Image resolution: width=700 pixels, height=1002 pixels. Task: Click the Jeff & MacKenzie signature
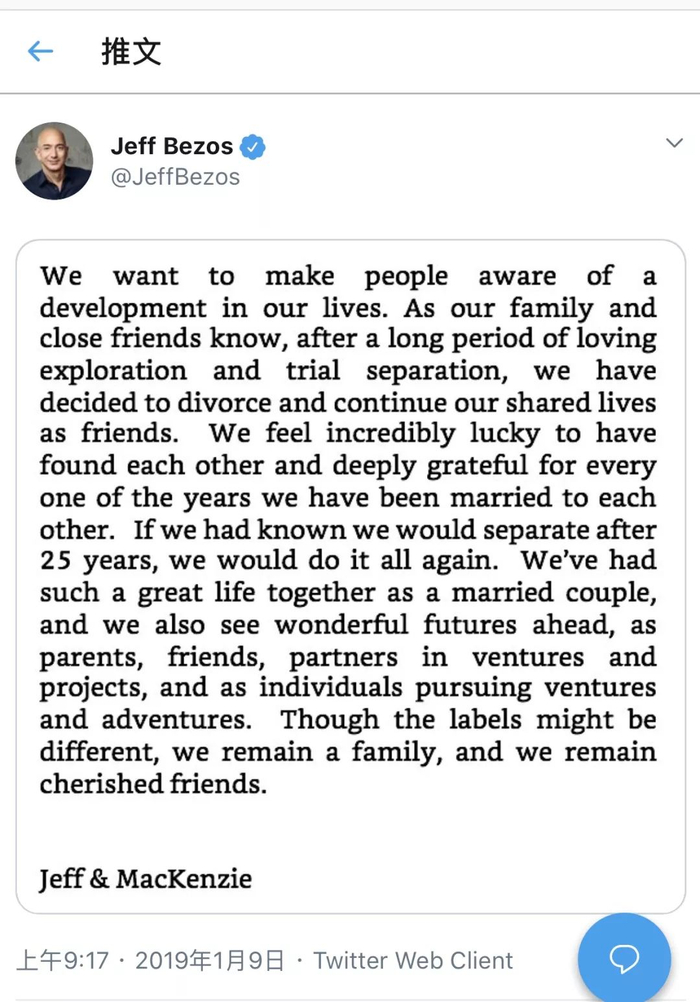145,879
